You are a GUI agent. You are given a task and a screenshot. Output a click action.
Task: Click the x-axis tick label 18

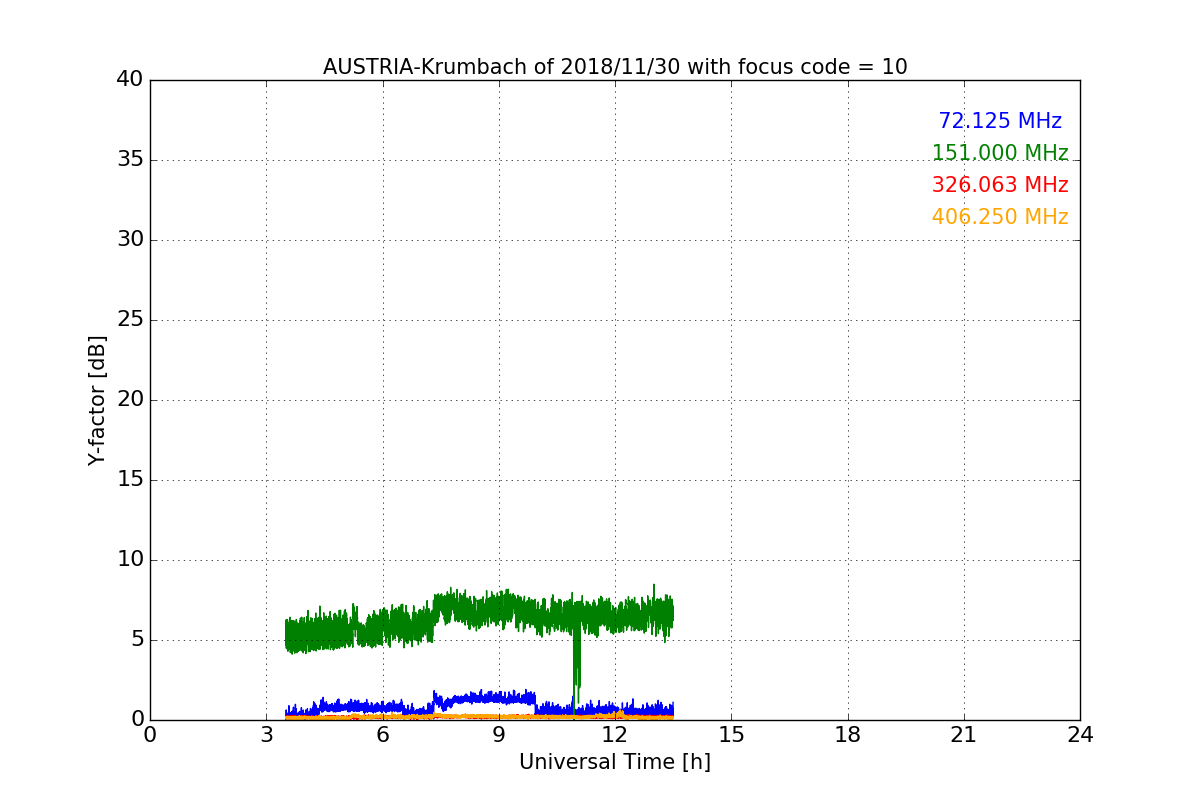coord(848,735)
